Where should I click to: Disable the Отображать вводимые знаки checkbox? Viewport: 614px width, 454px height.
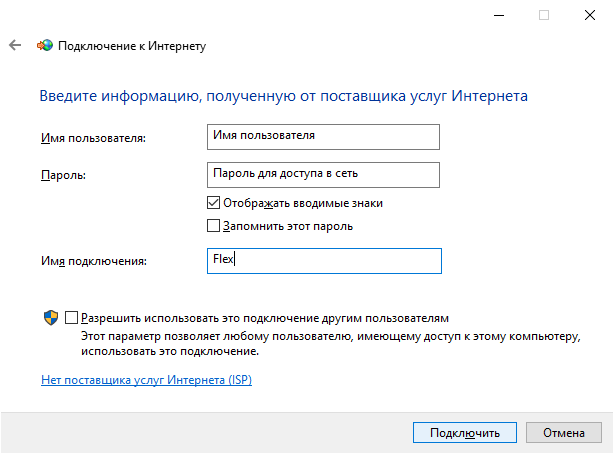pyautogui.click(x=213, y=203)
